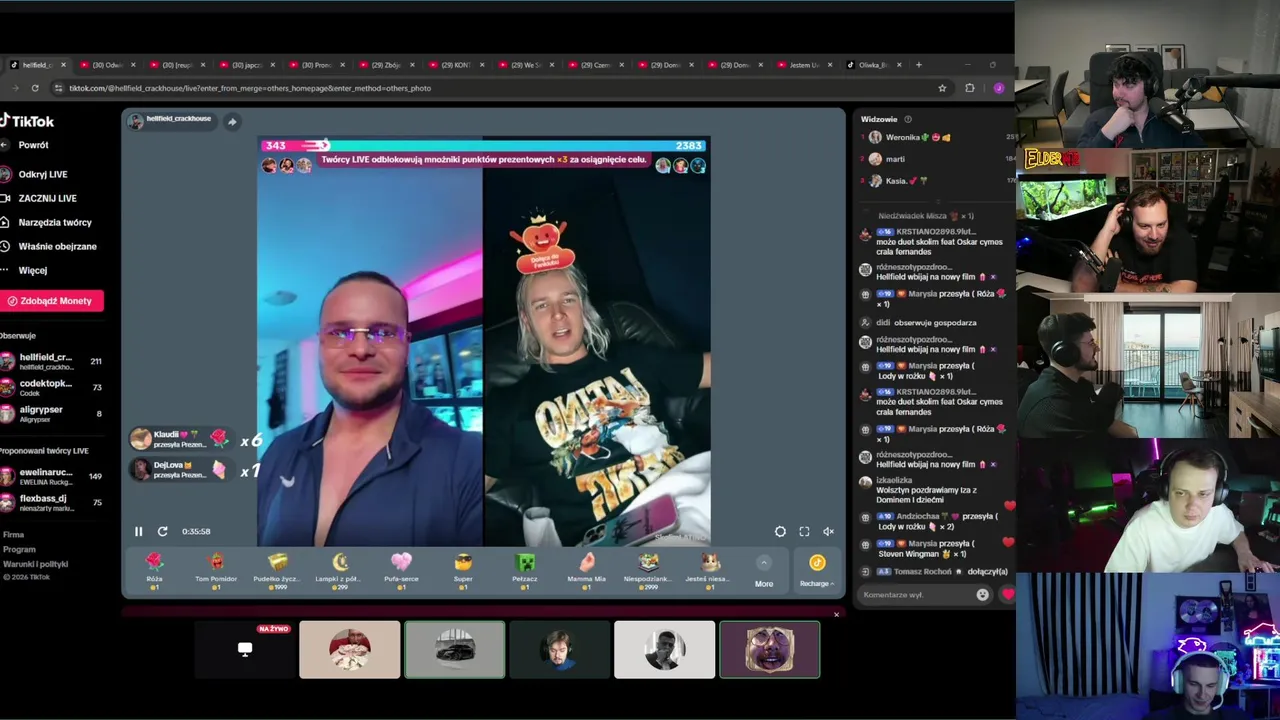Open Warunki i polityki footer link
The height and width of the screenshot is (720, 1280).
pyautogui.click(x=35, y=564)
